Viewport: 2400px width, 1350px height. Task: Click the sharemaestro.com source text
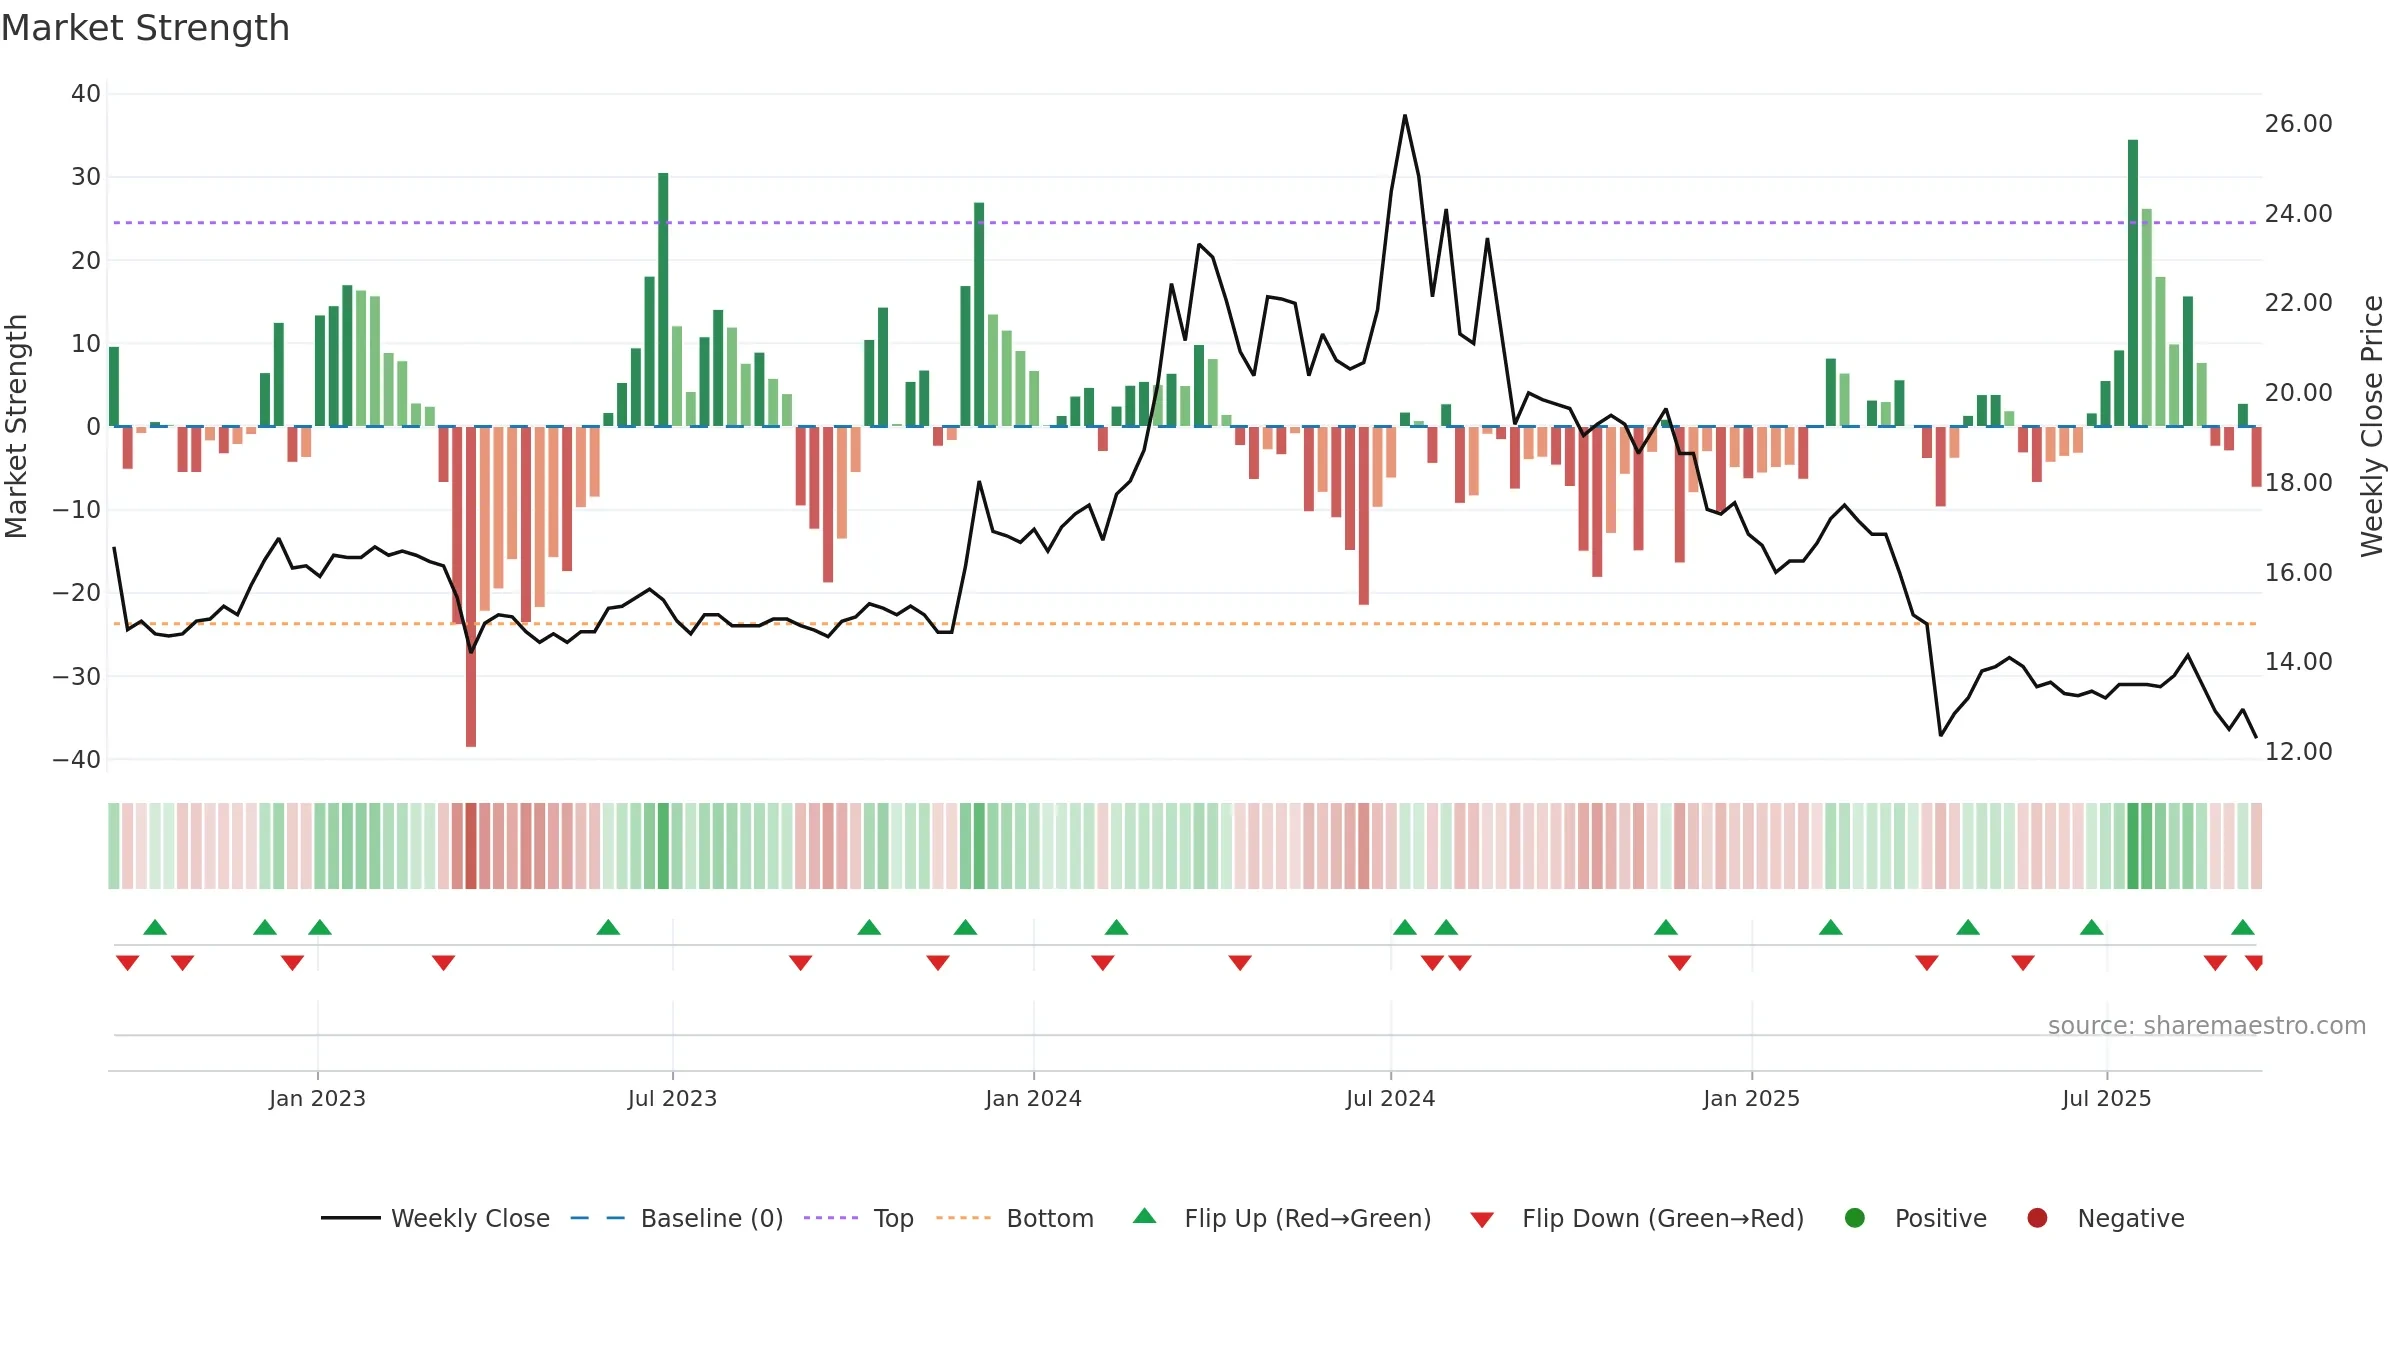2207,1025
